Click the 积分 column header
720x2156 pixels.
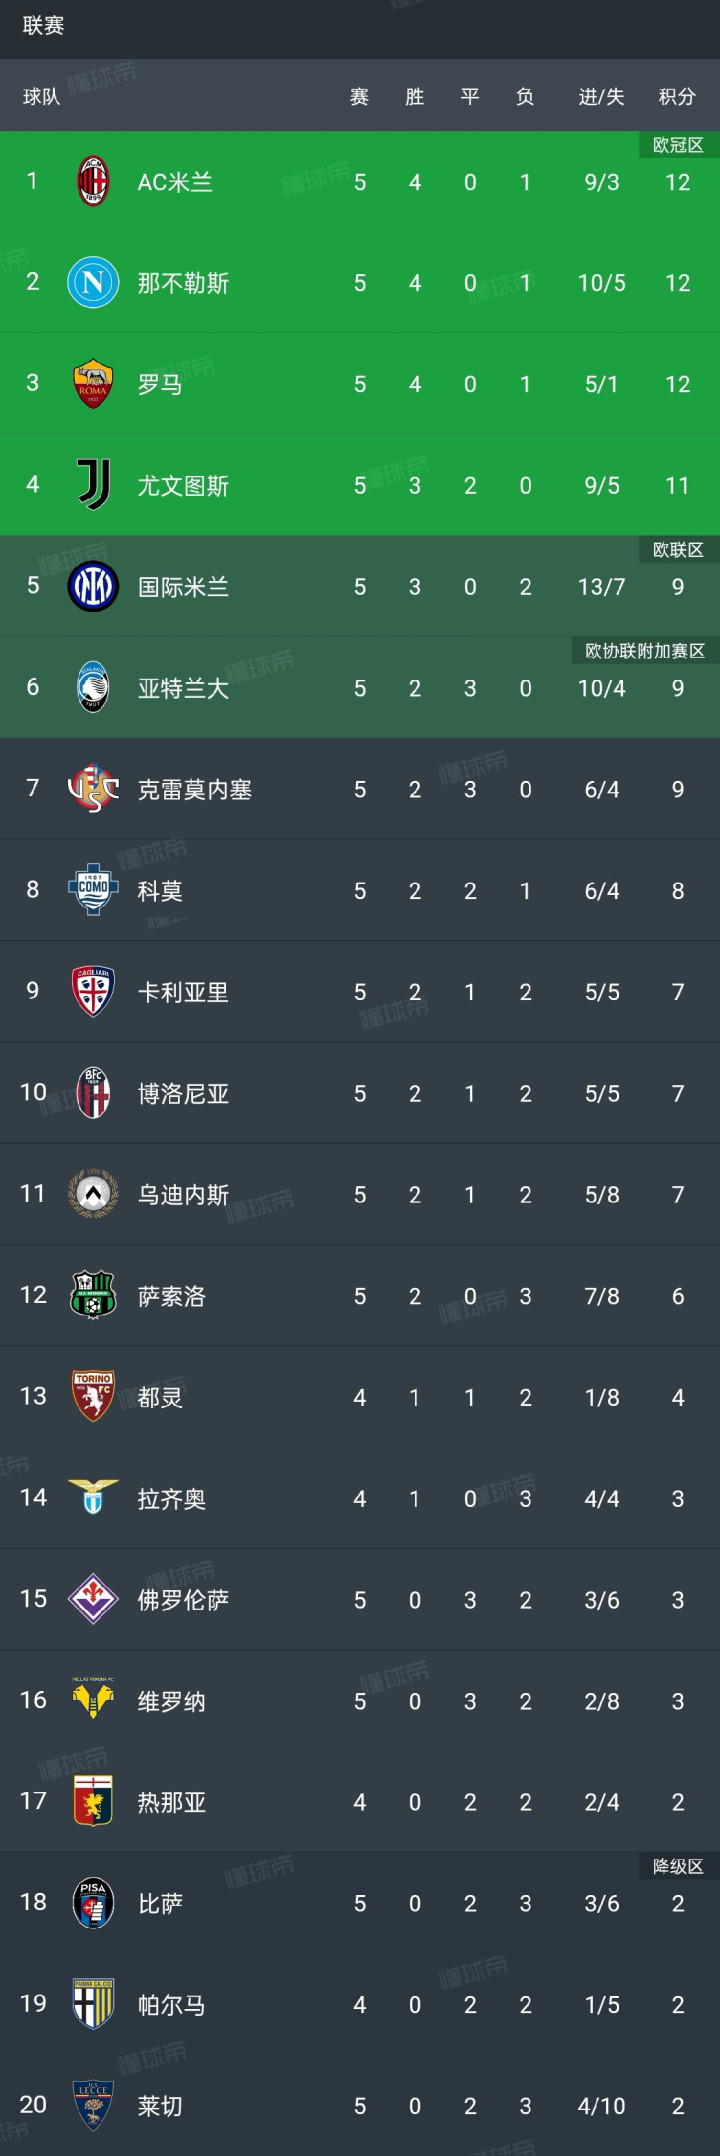click(677, 97)
